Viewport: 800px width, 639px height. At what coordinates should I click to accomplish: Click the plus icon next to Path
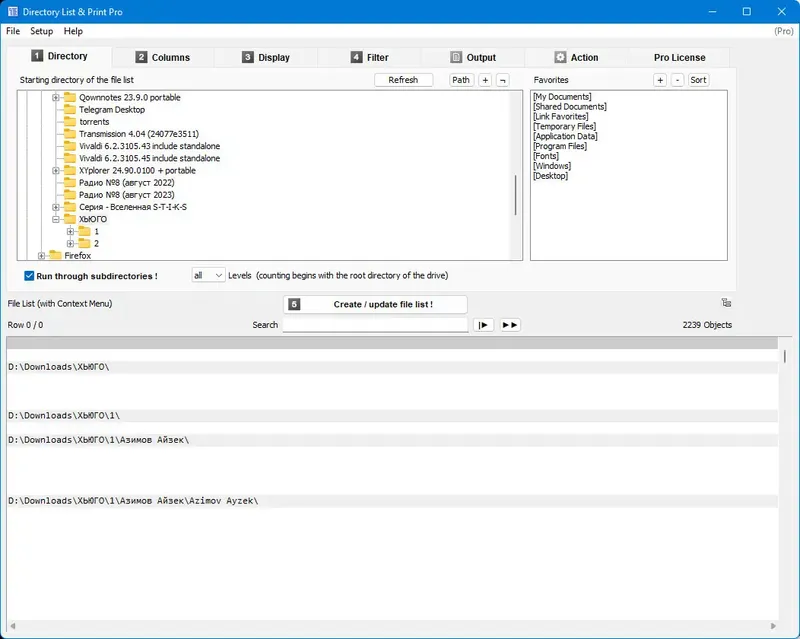pyautogui.click(x=485, y=79)
